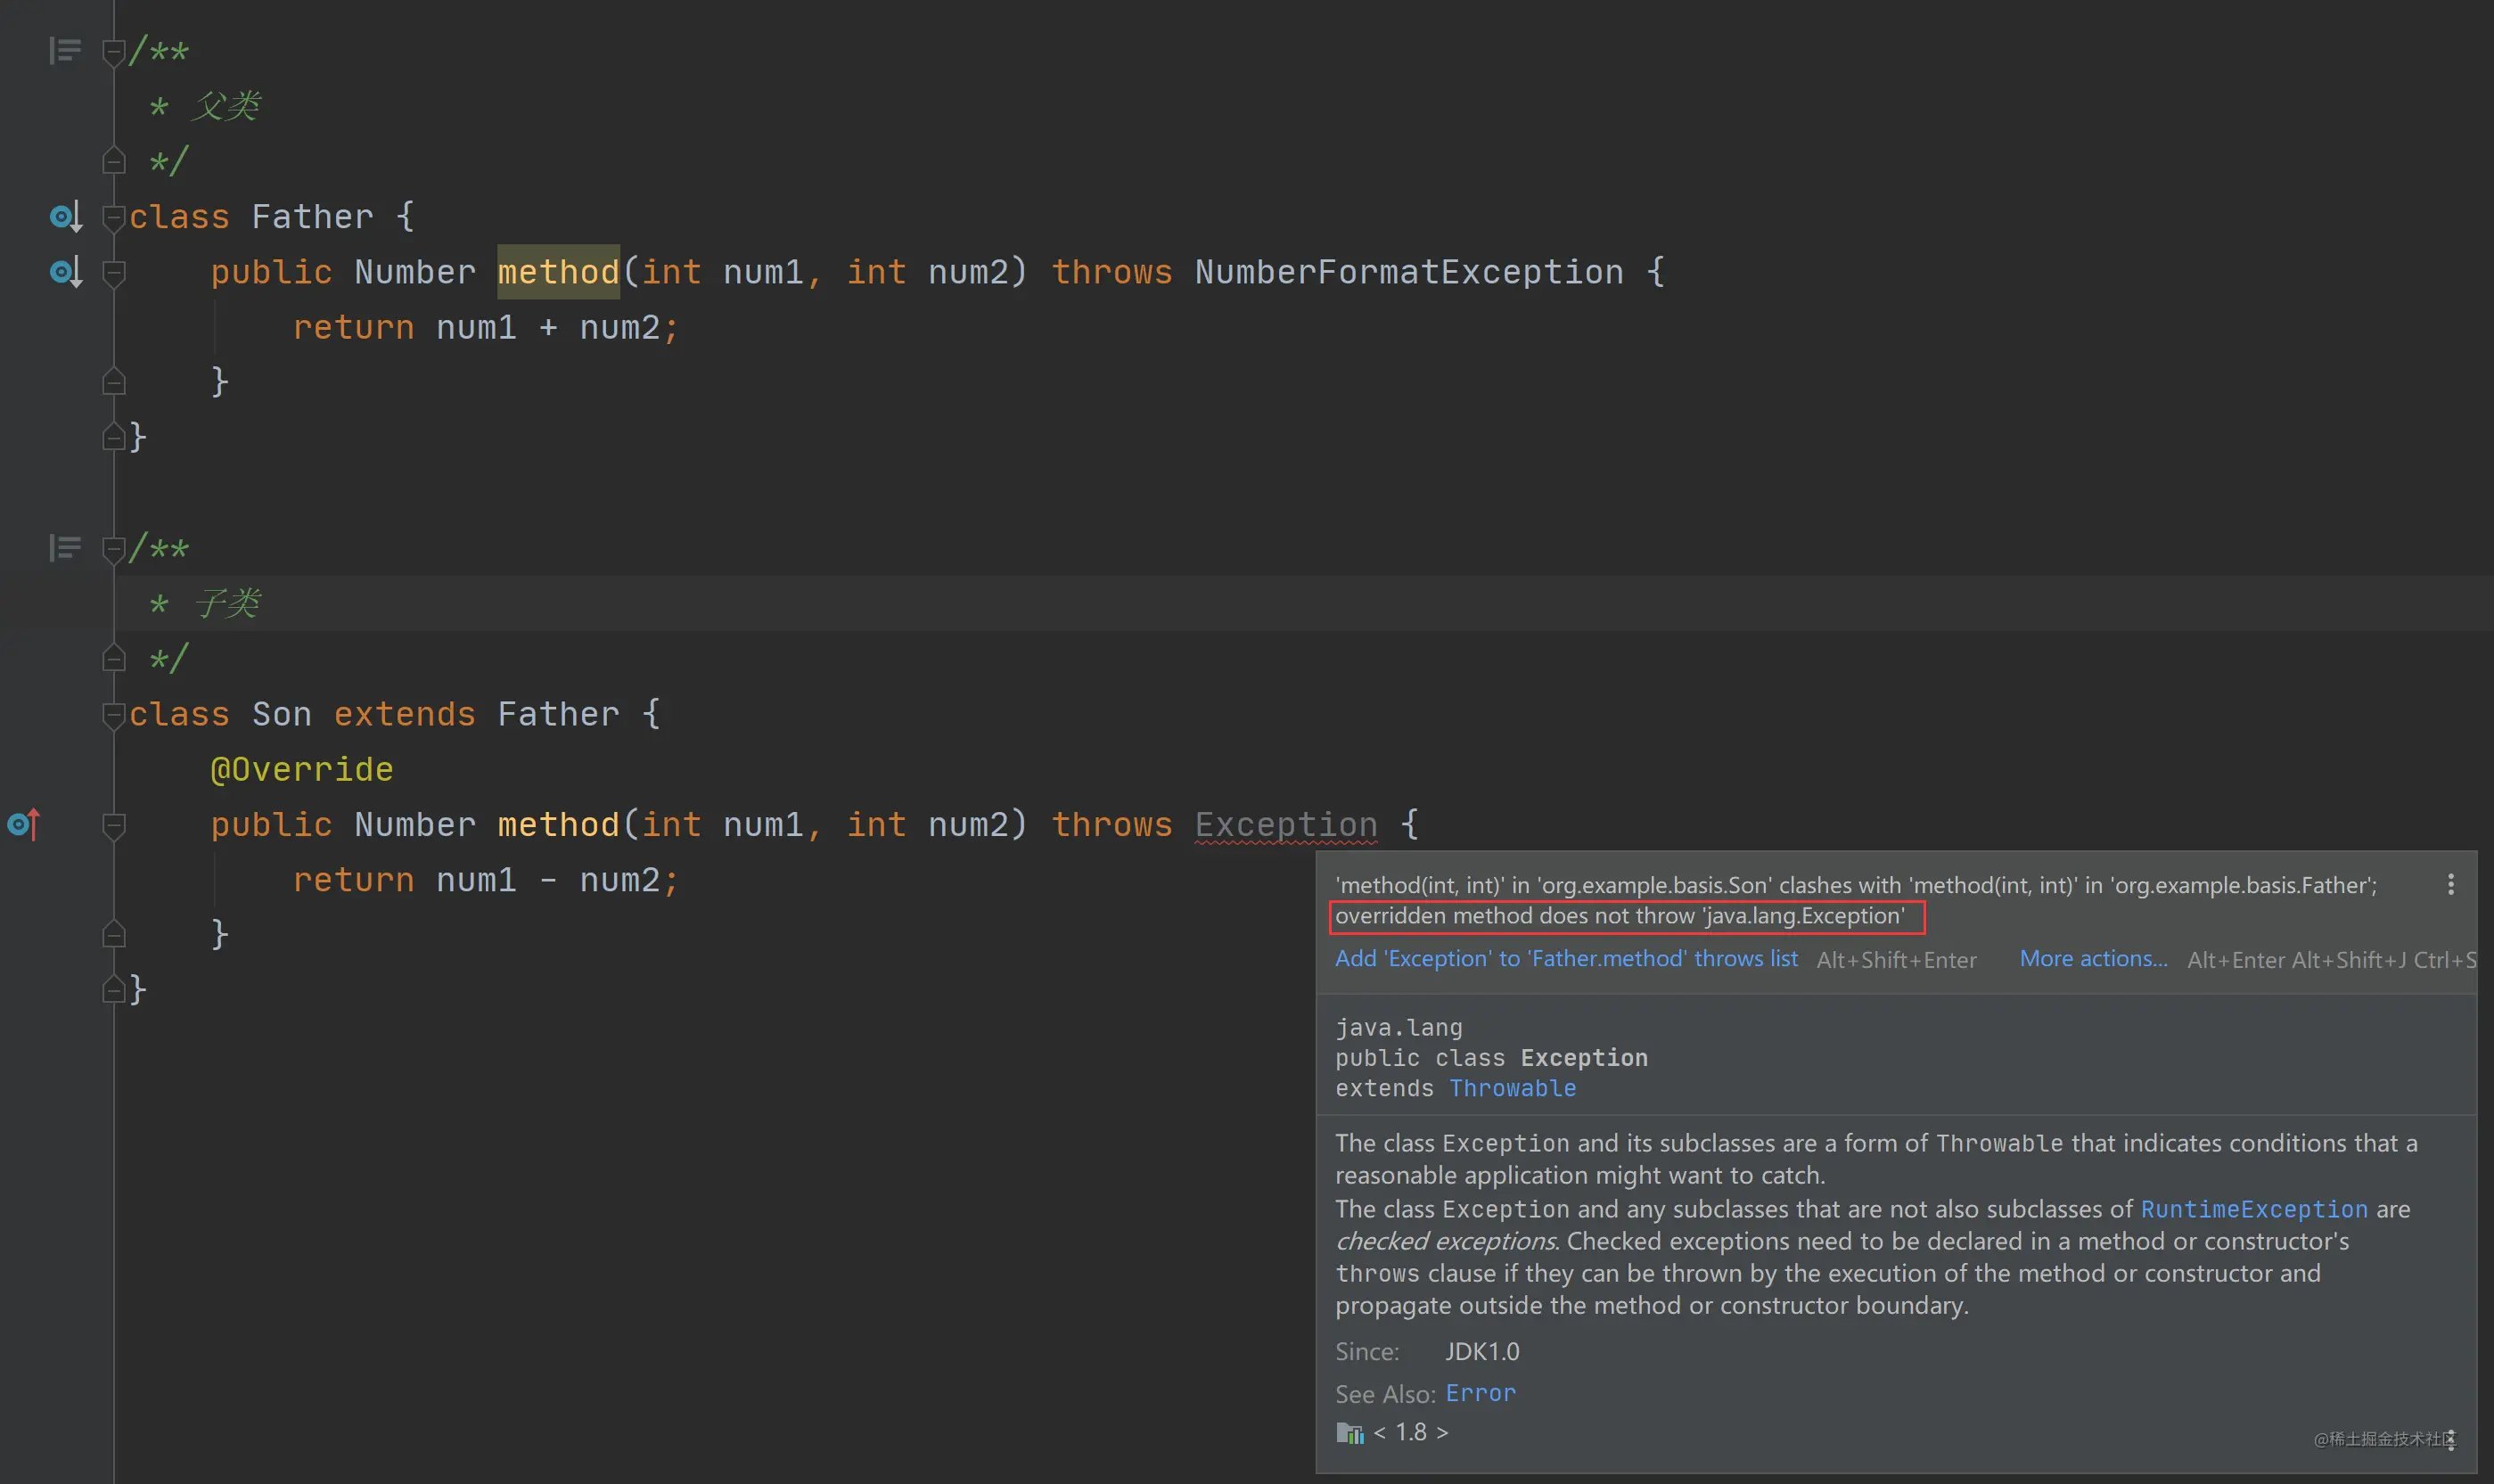Open three-dot menu at documentation popup bottom

pos(2451,1441)
